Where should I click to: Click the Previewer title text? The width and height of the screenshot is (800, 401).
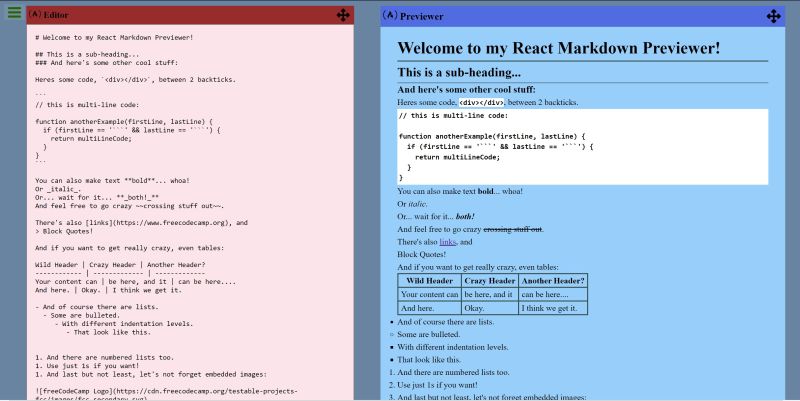[x=421, y=16]
